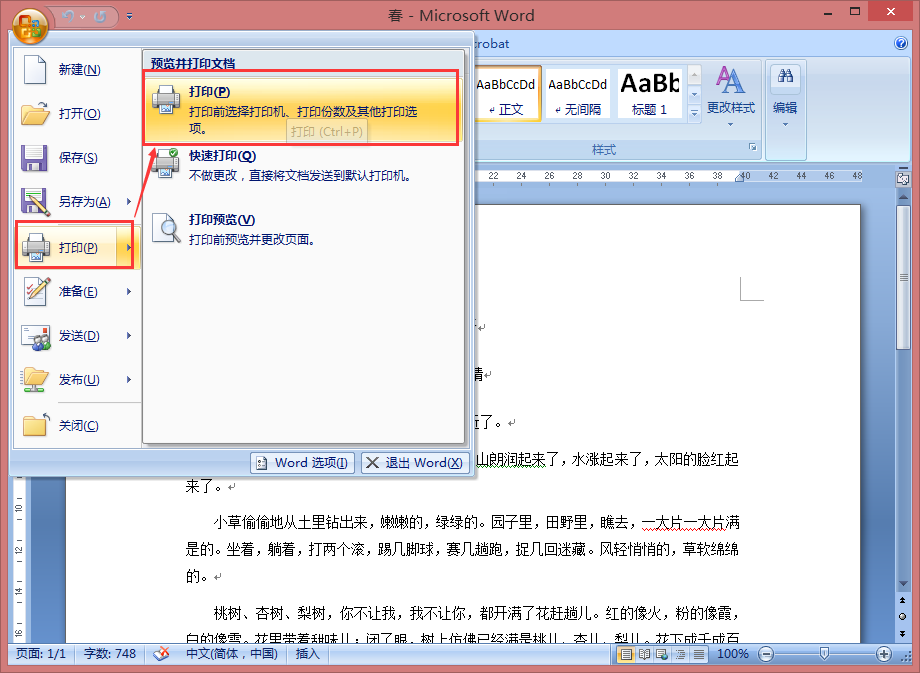Click the zoom in plus button
This screenshot has width=920, height=673.
(x=883, y=654)
